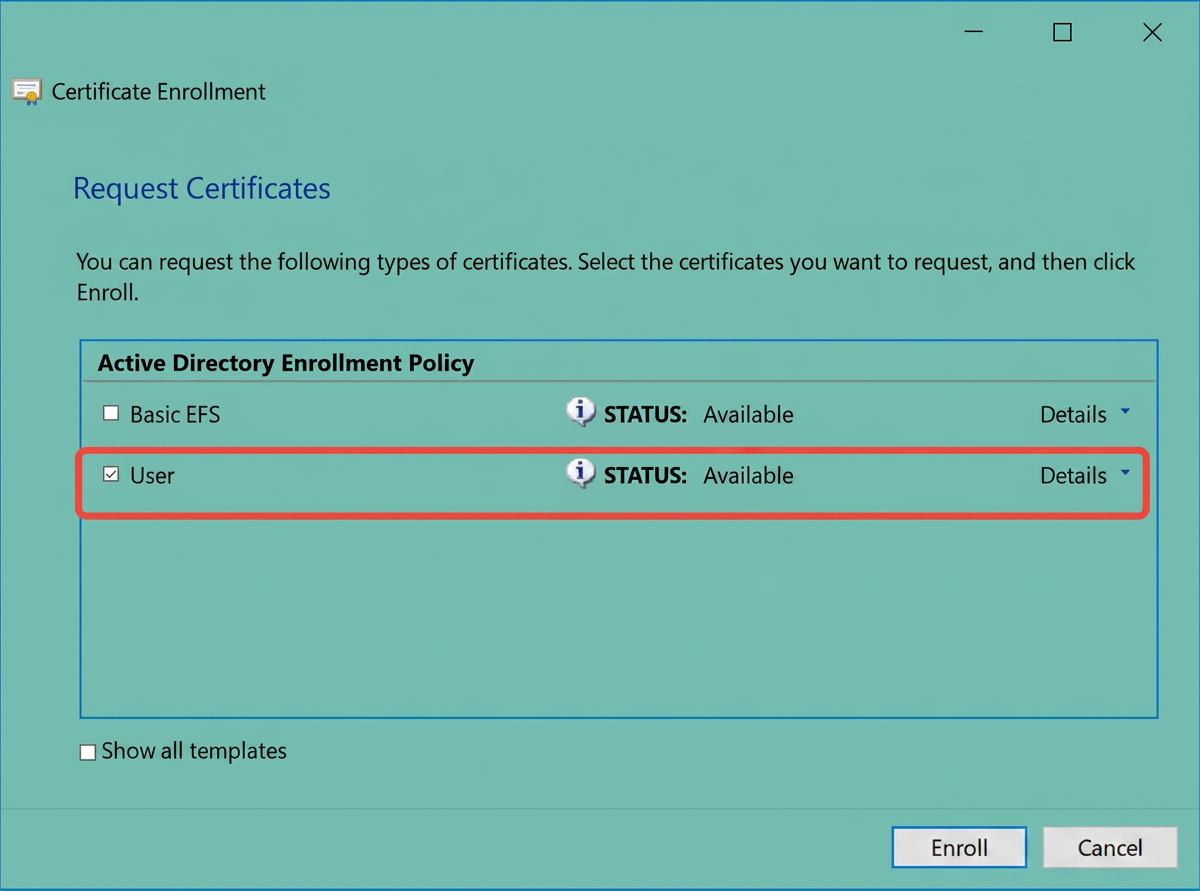Click the info icon beside Basic EFS status
Viewport: 1200px width, 891px height.
click(581, 412)
